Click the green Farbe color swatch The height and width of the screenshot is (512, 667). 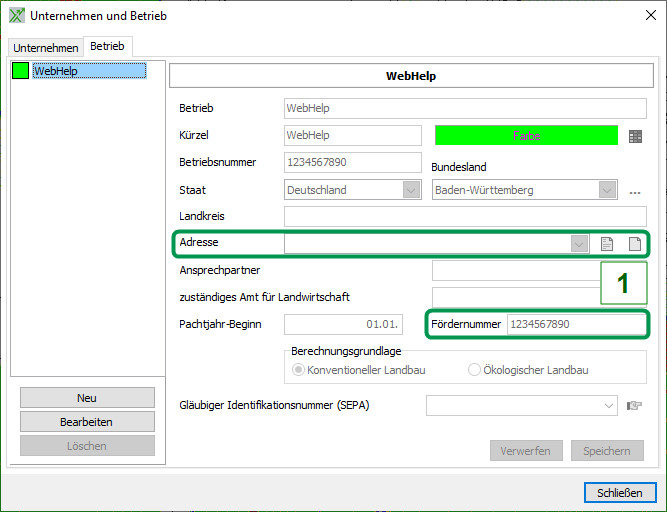point(526,135)
